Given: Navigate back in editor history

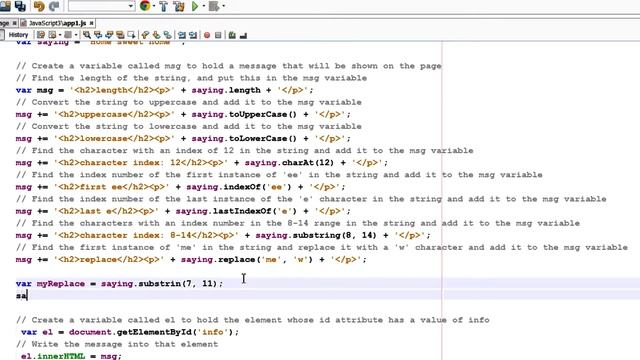Looking at the screenshot, I should [53, 35].
